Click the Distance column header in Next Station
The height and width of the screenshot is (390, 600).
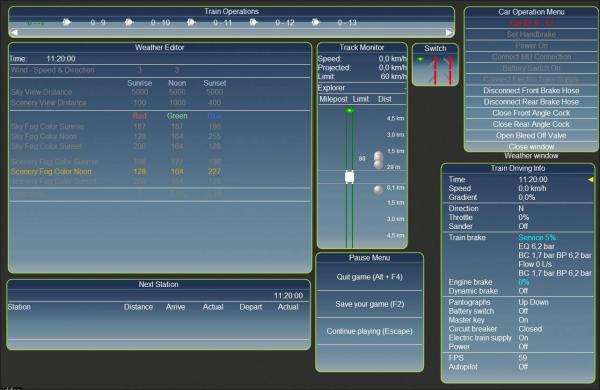138,307
